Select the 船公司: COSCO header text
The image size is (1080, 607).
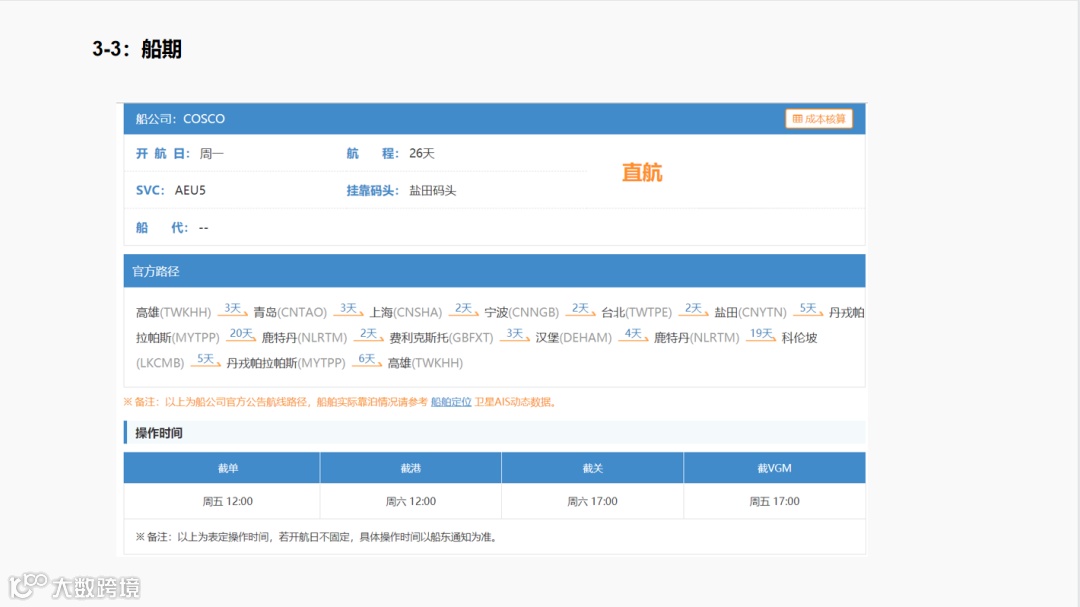[x=180, y=119]
